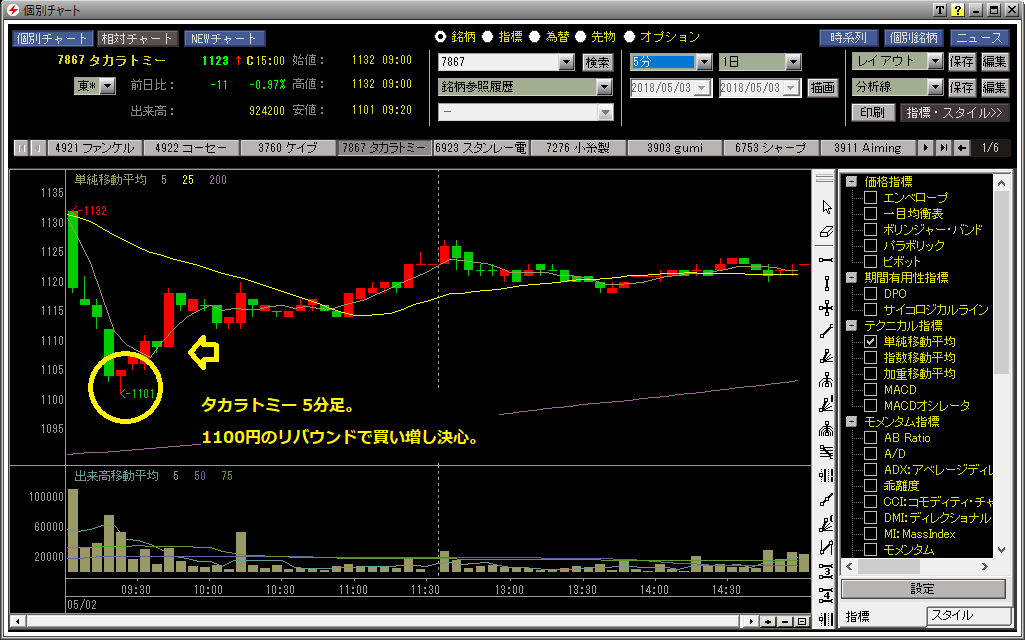
Task: Select the first arc drawing tool
Action: point(826,380)
